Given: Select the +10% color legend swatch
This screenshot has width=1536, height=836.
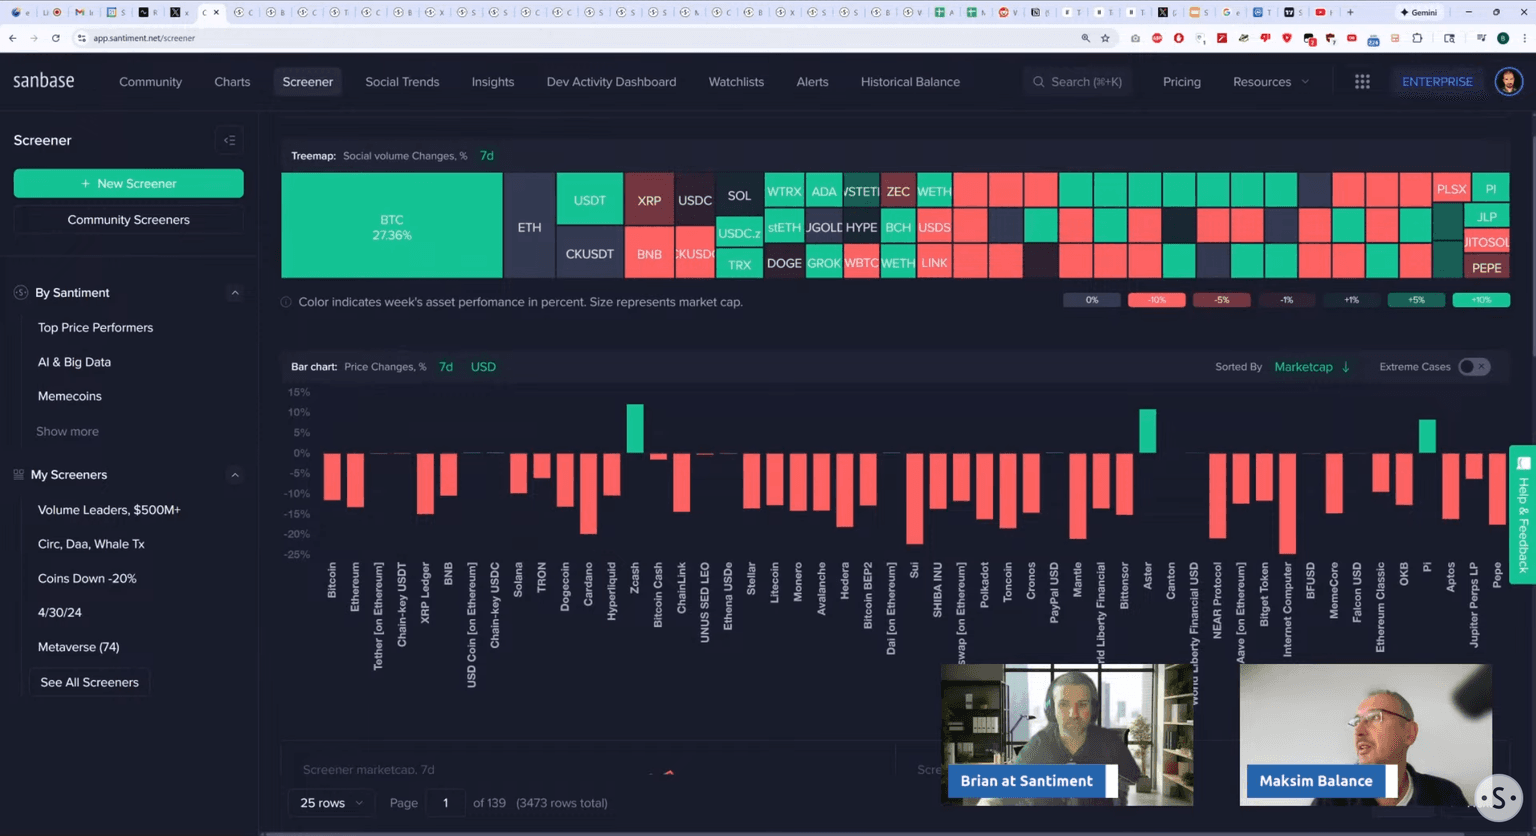Looking at the screenshot, I should click(1480, 300).
